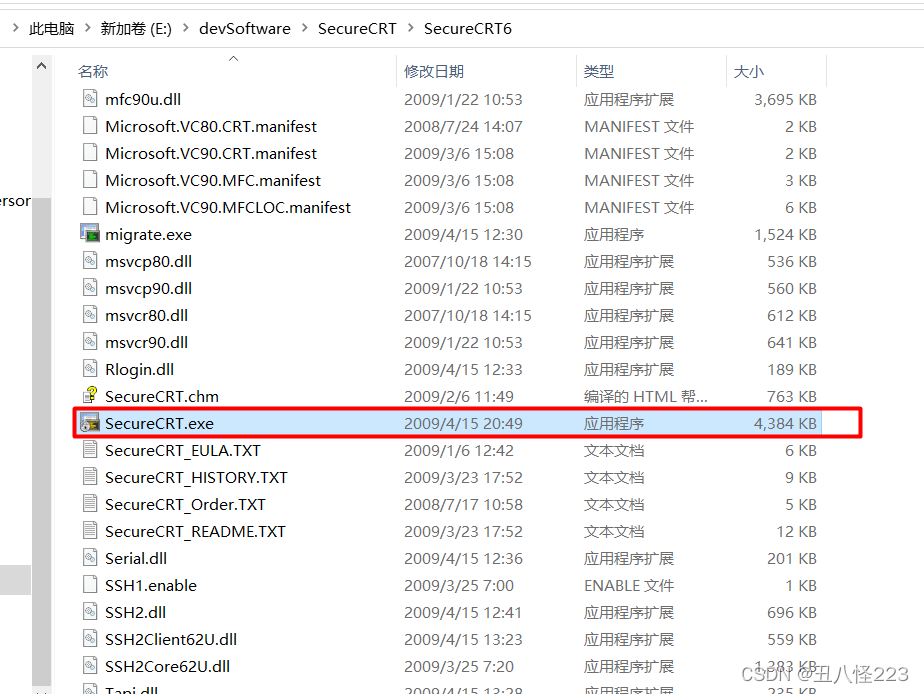This screenshot has width=924, height=694.
Task: Click the mfc90u.dll file icon
Action: tap(90, 98)
